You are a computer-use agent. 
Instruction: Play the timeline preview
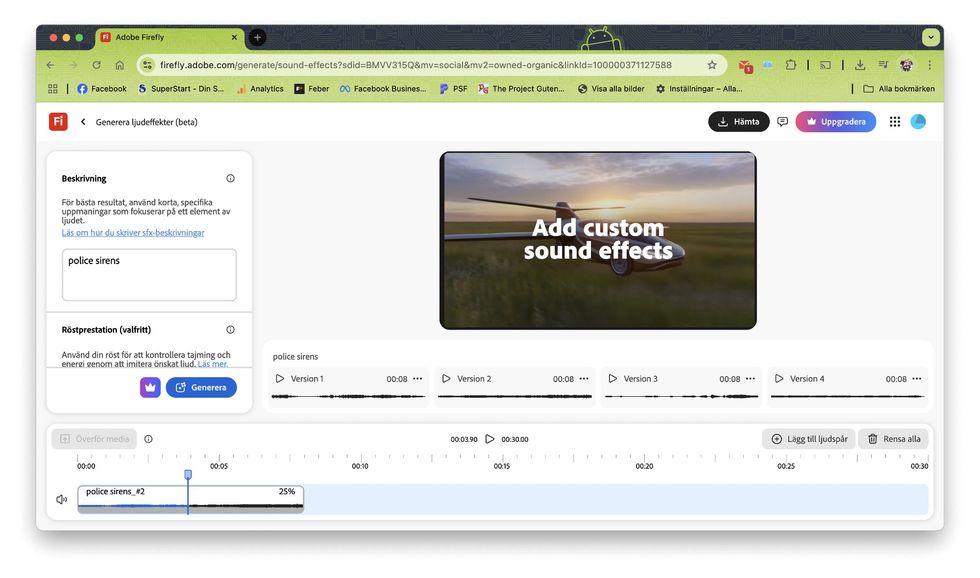click(x=489, y=438)
